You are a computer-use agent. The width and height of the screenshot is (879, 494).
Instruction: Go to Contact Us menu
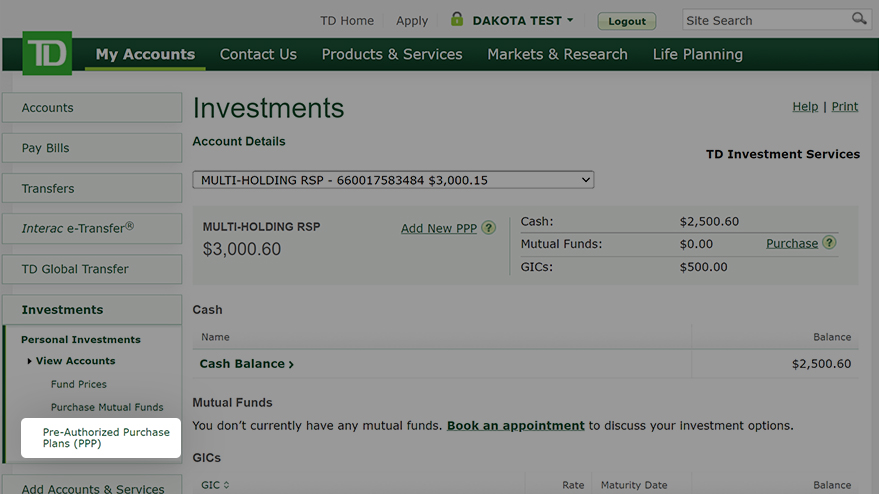[x=258, y=54]
